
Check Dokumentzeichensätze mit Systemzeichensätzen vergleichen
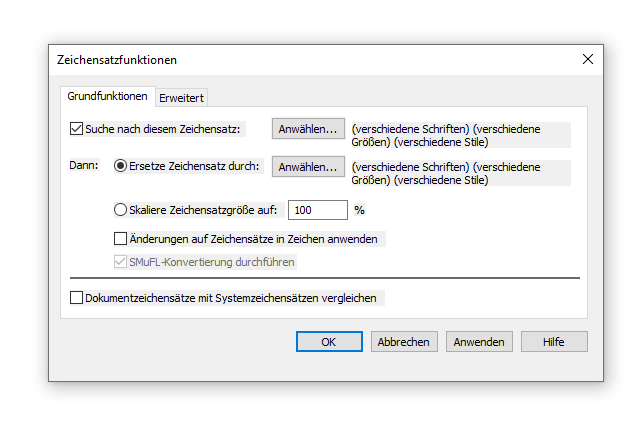point(76,298)
